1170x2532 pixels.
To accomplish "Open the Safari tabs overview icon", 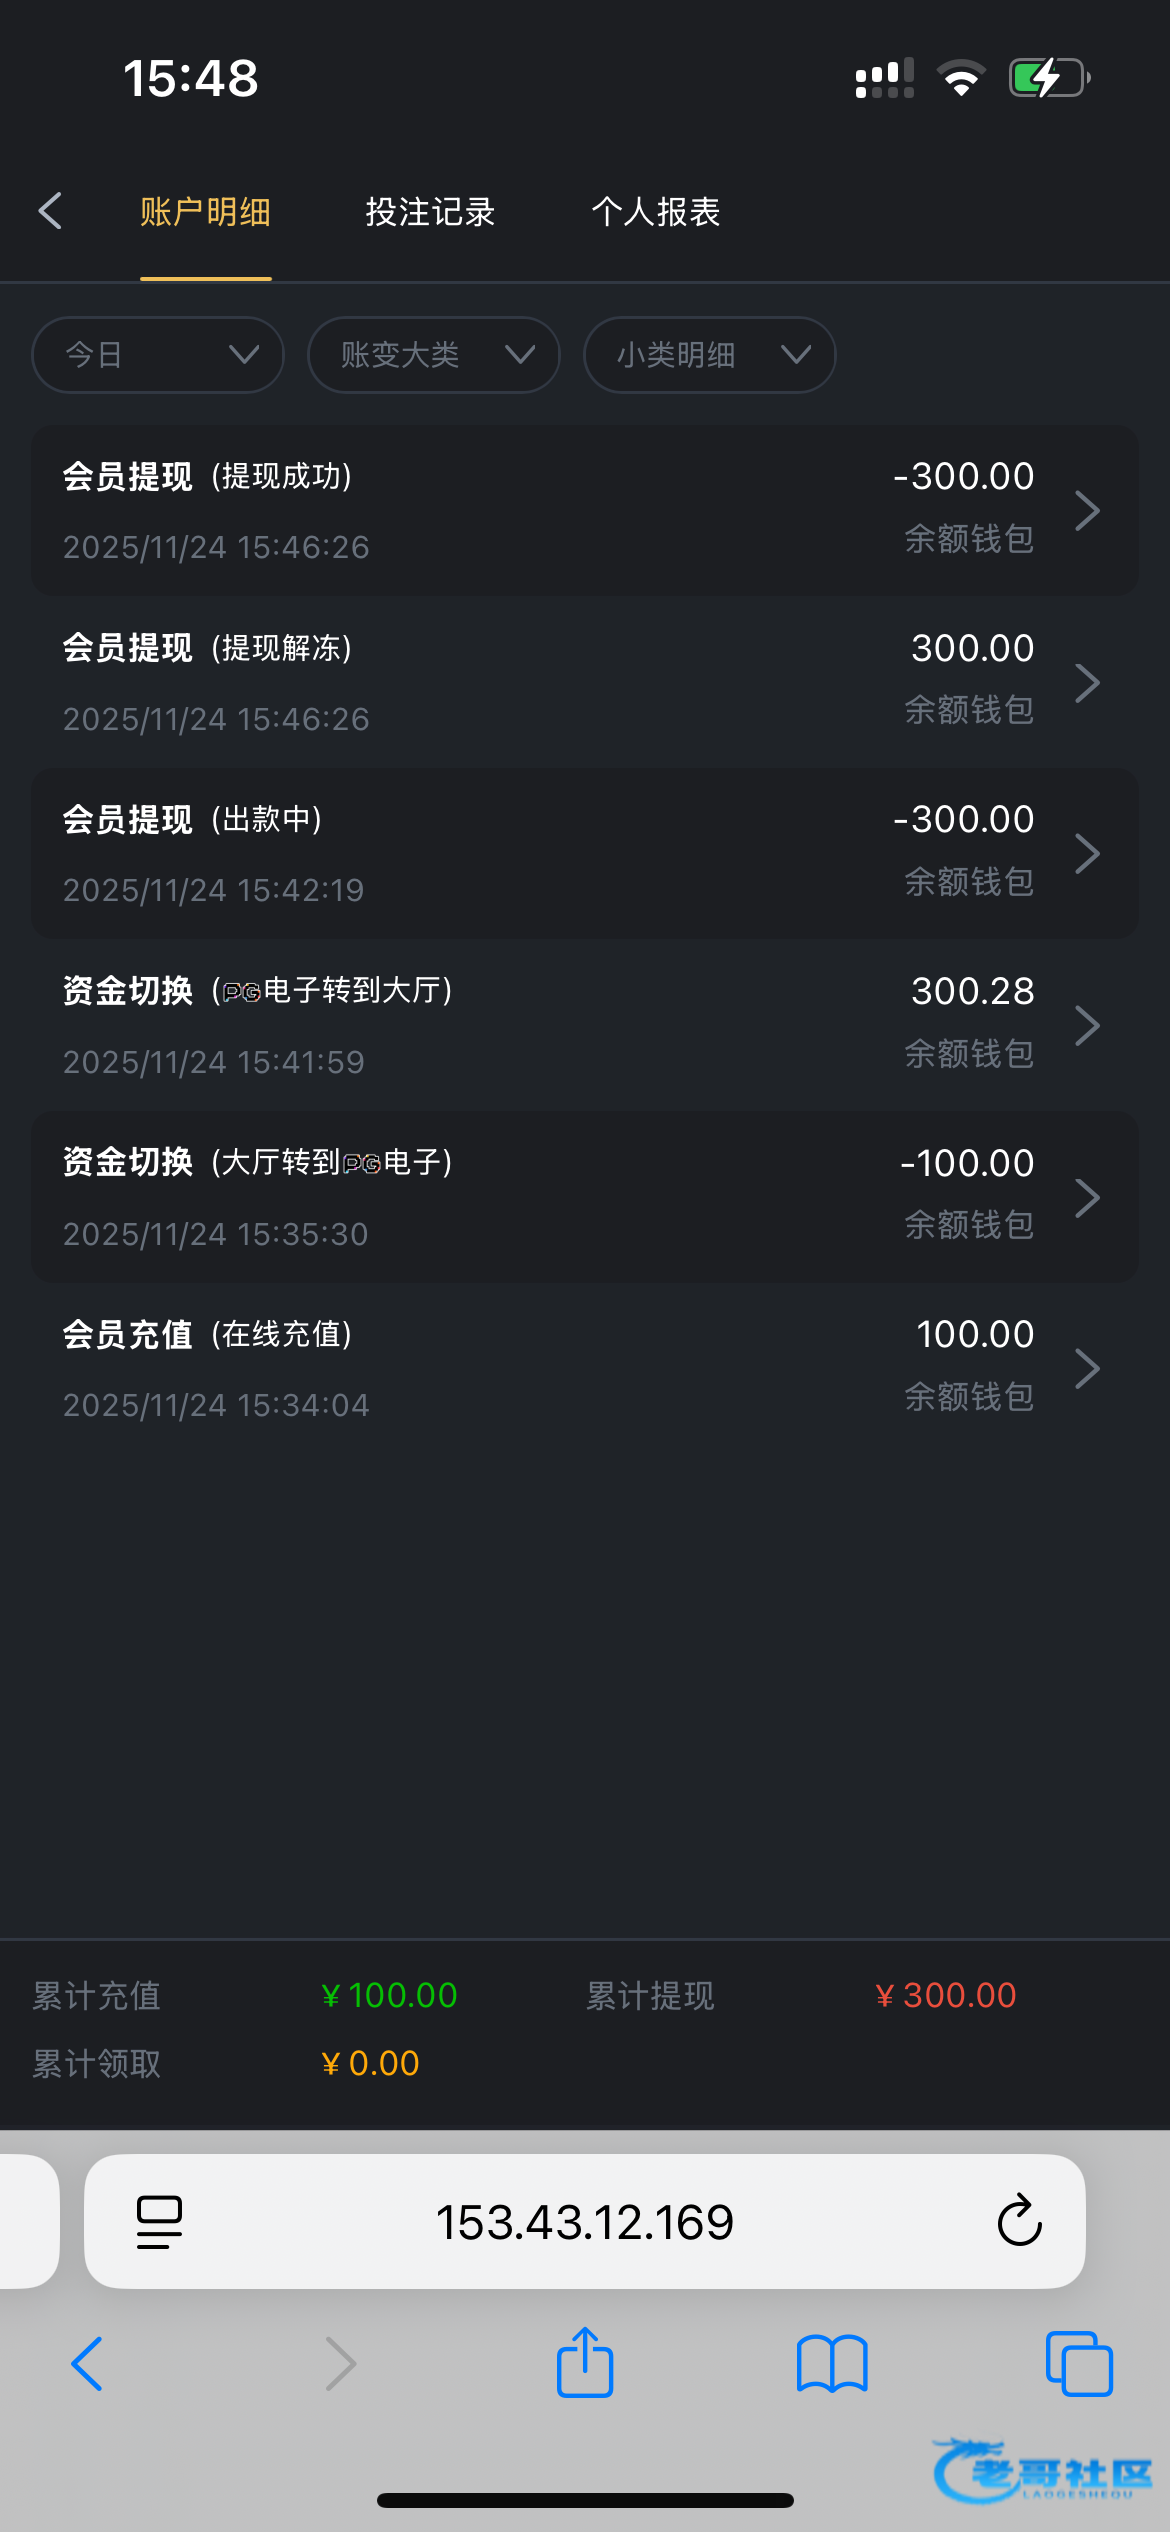I will pos(1079,2363).
